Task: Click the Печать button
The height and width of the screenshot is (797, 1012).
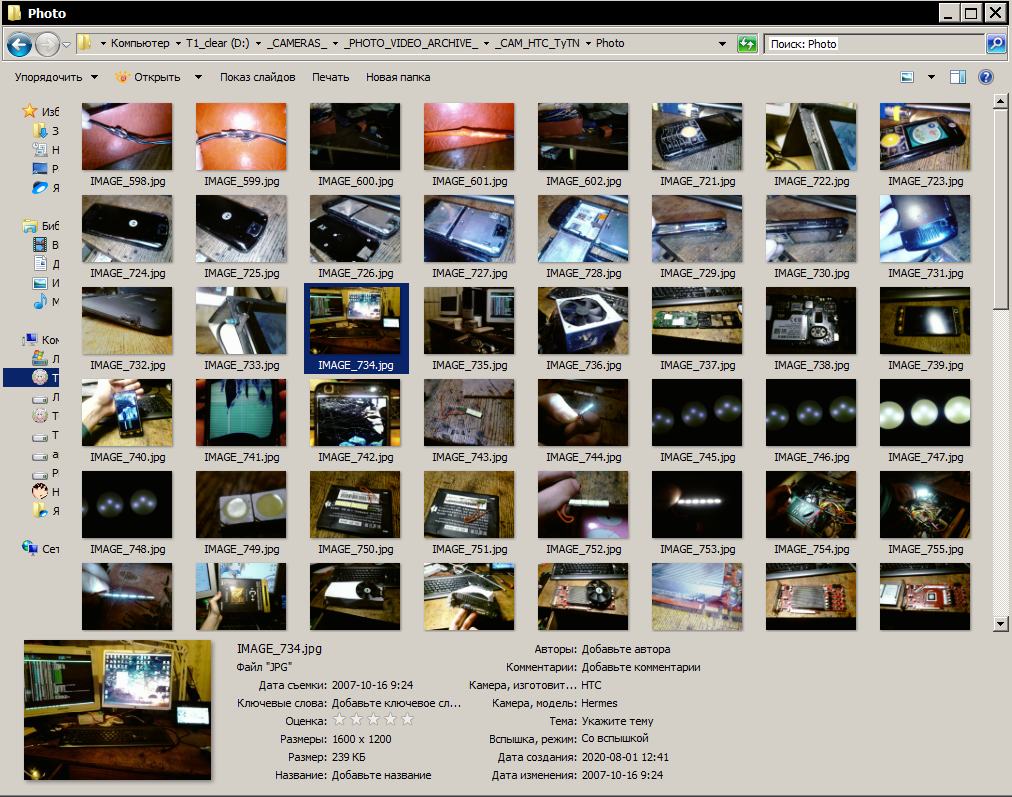Action: click(x=330, y=77)
